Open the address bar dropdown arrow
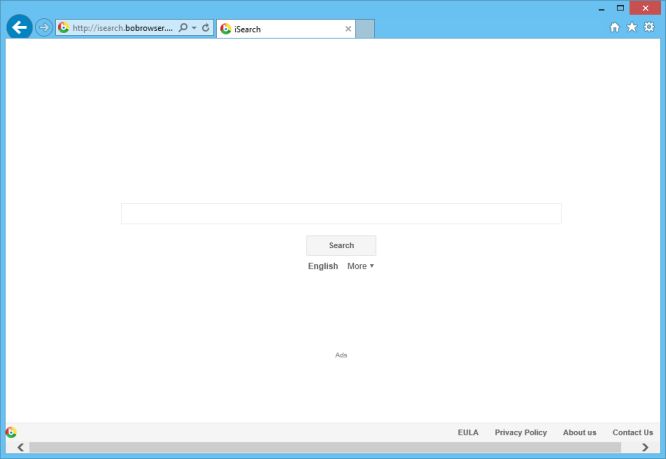The height and width of the screenshot is (459, 666). [194, 28]
